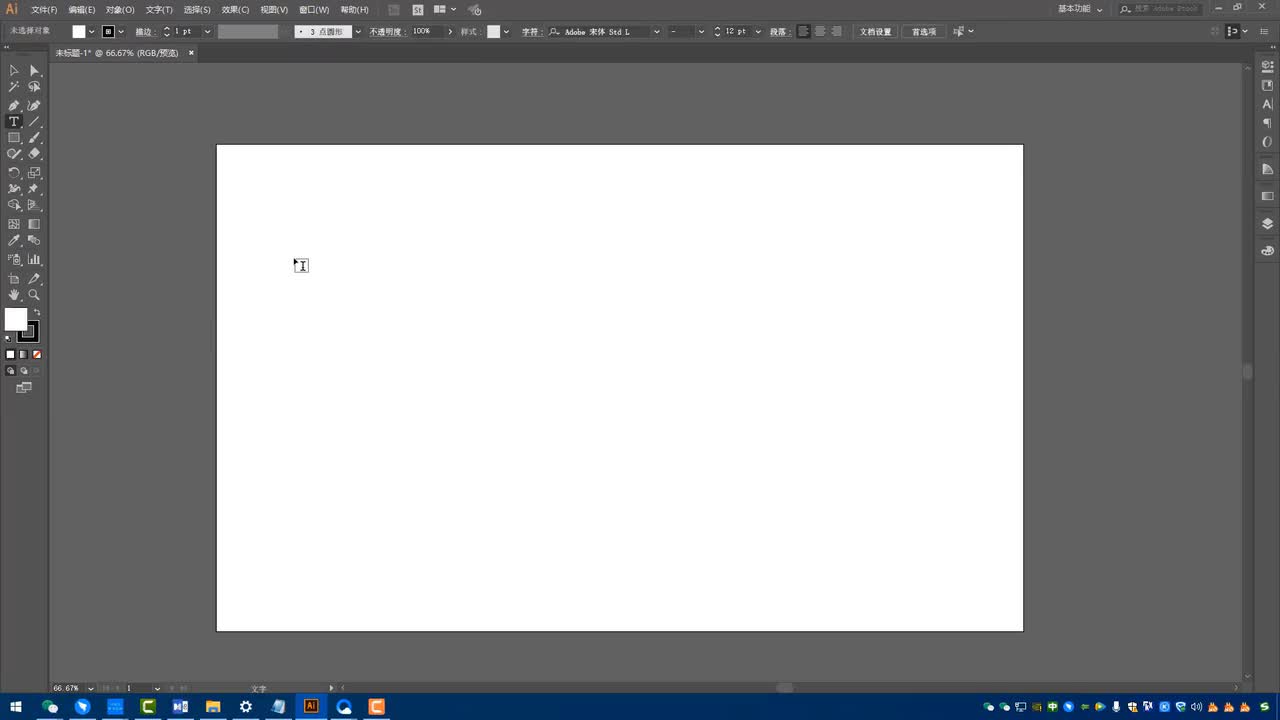Pick the Shaper tool
1280x720 pixels.
pos(14,154)
